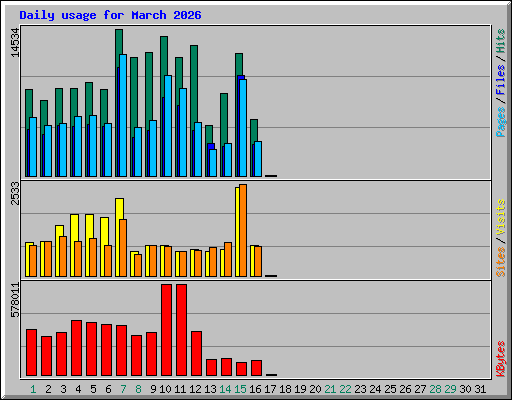Select day 28 on the date axis
This screenshot has width=512, height=400.
[435, 389]
